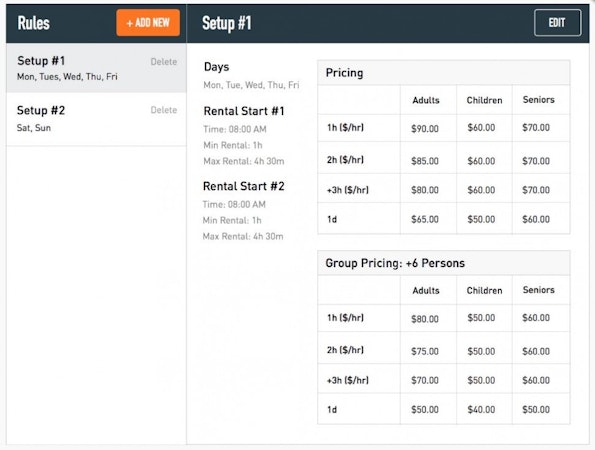Click the '1h ($/hr)' row label in Pricing
The width and height of the screenshot is (595, 450).
point(345,127)
